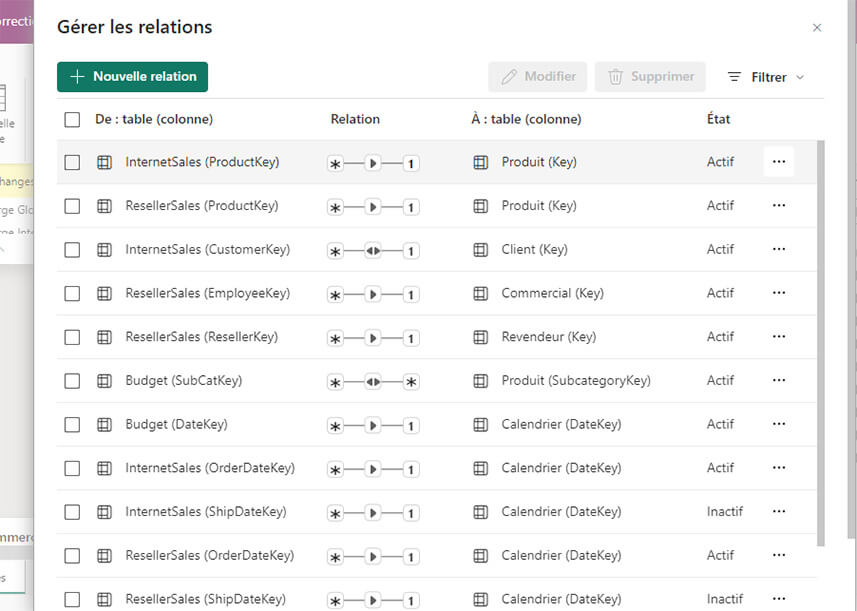The width and height of the screenshot is (857, 611).
Task: Open more options for ResellerSales (ResellerKey) row
Action: pyautogui.click(x=779, y=337)
